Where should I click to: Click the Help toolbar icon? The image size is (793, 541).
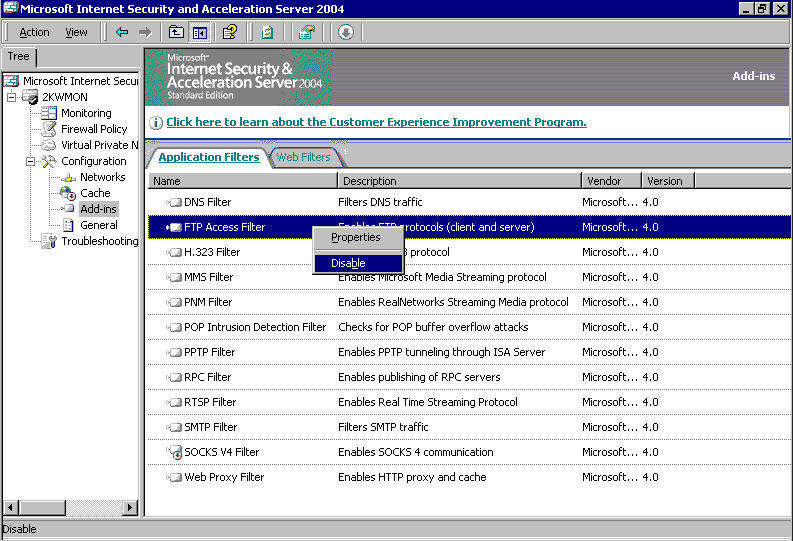[x=230, y=32]
